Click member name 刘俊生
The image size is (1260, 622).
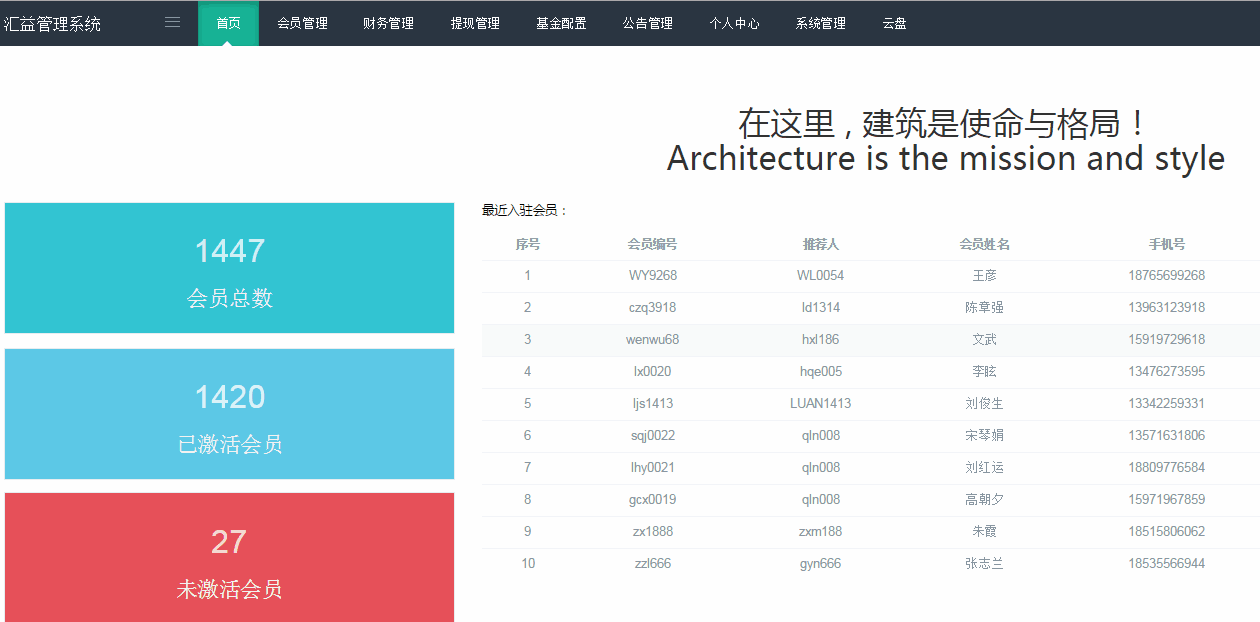pos(985,404)
